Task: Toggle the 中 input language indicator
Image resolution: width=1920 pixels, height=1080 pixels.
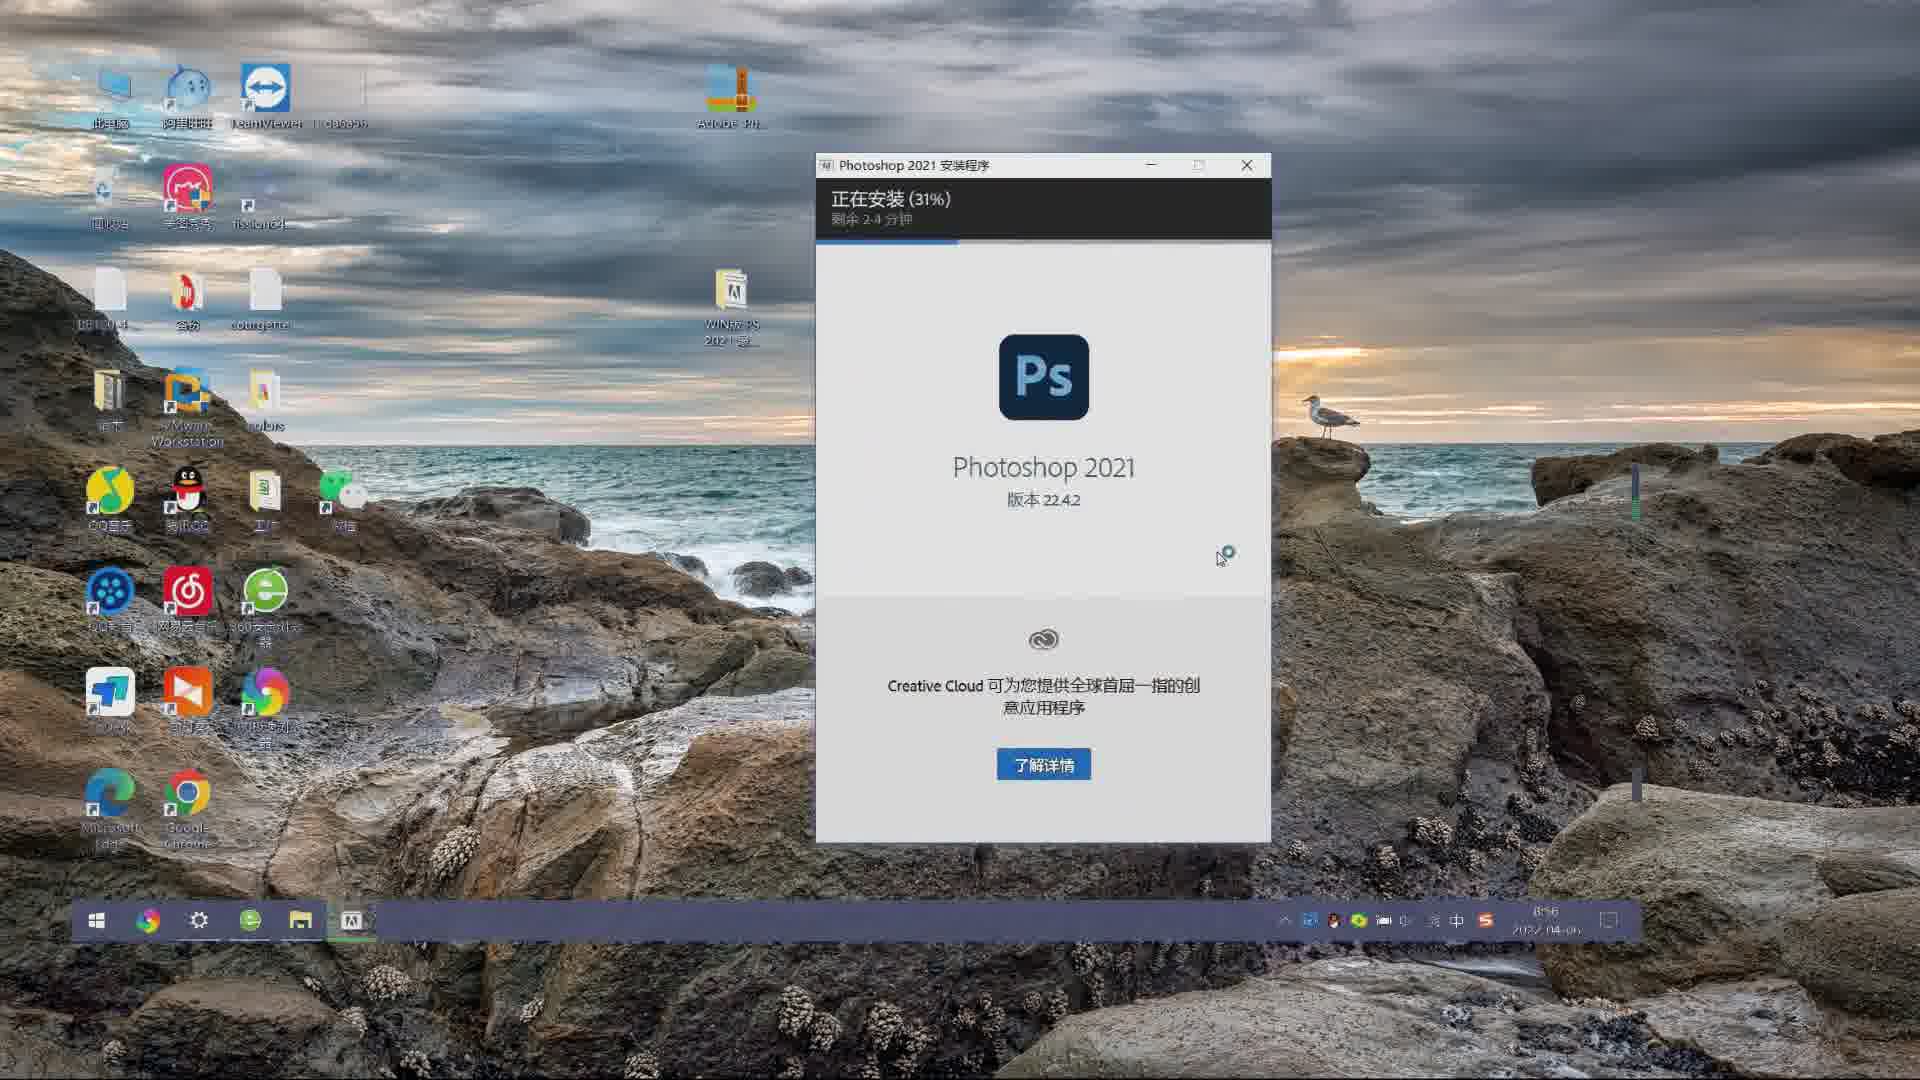Action: click(x=1457, y=920)
